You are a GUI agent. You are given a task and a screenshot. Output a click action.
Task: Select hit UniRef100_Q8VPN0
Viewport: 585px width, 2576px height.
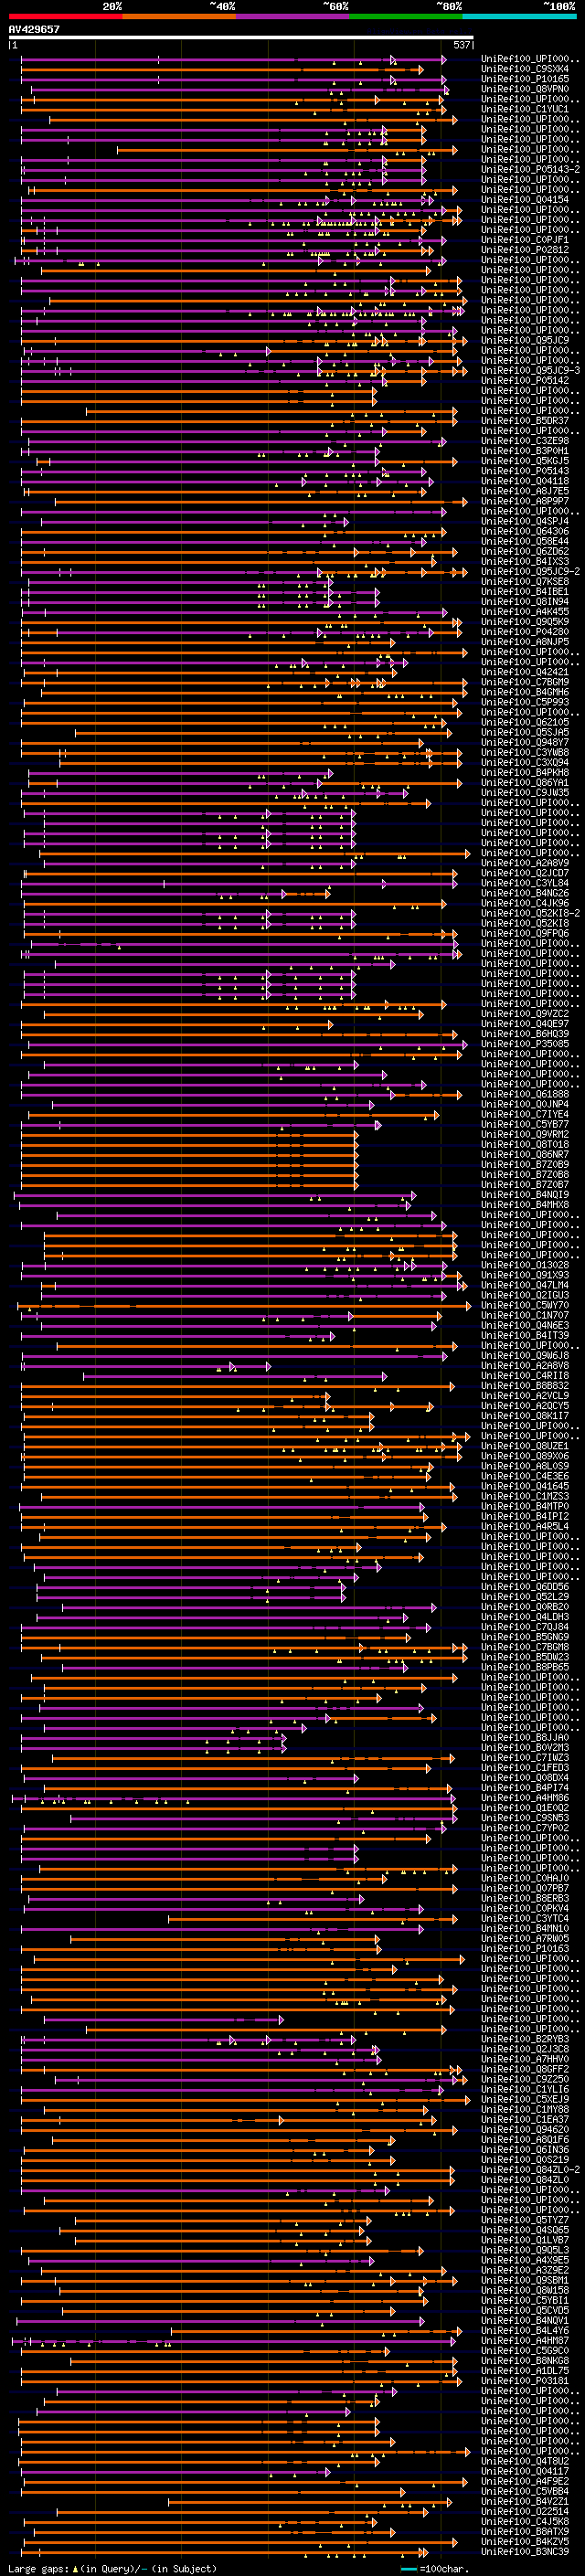point(525,89)
